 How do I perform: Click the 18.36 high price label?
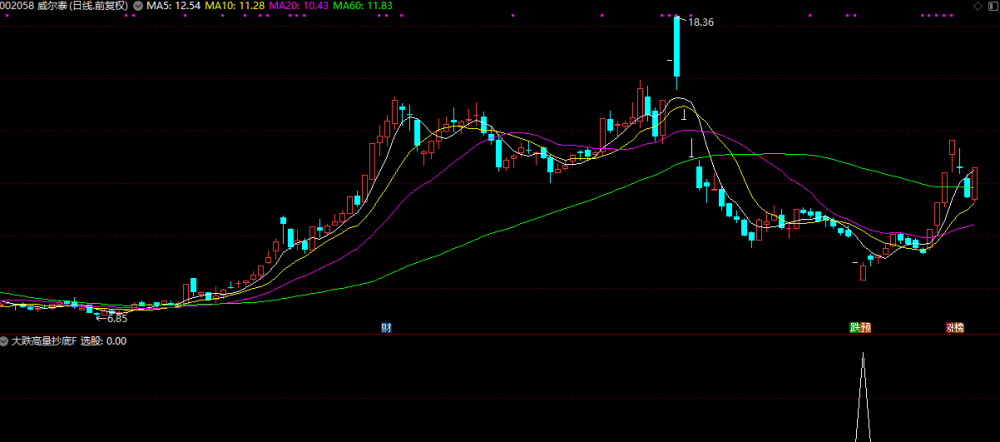point(702,22)
